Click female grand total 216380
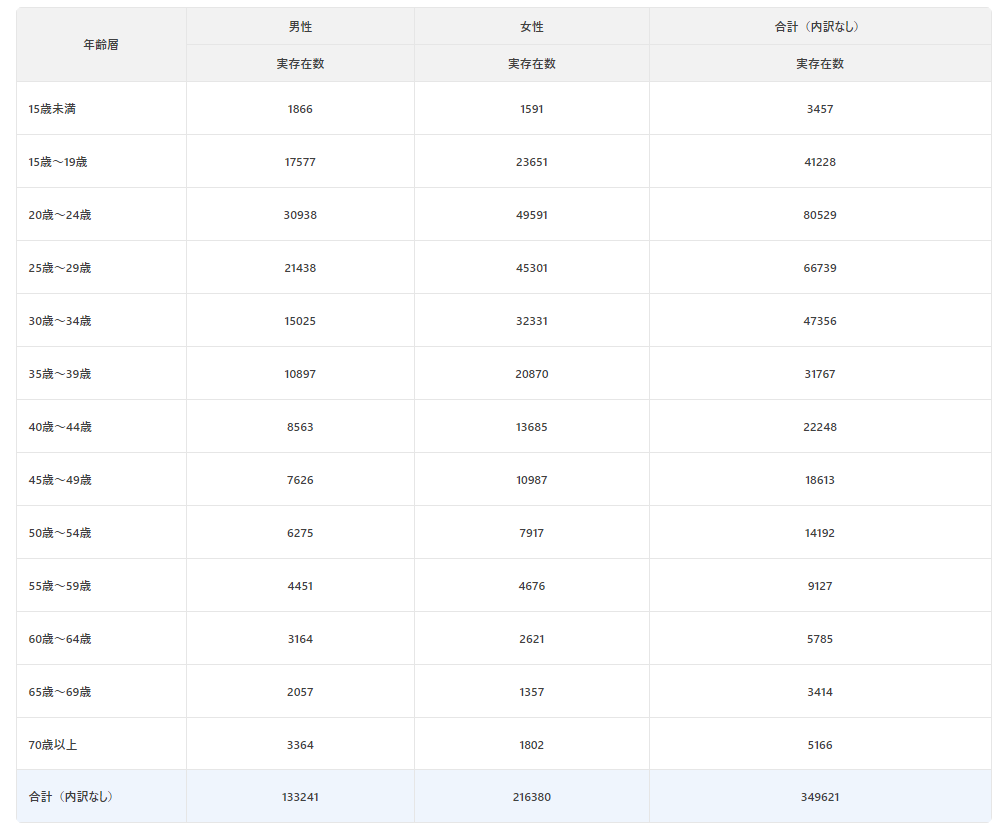Image resolution: width=1001 pixels, height=832 pixels. 532,797
